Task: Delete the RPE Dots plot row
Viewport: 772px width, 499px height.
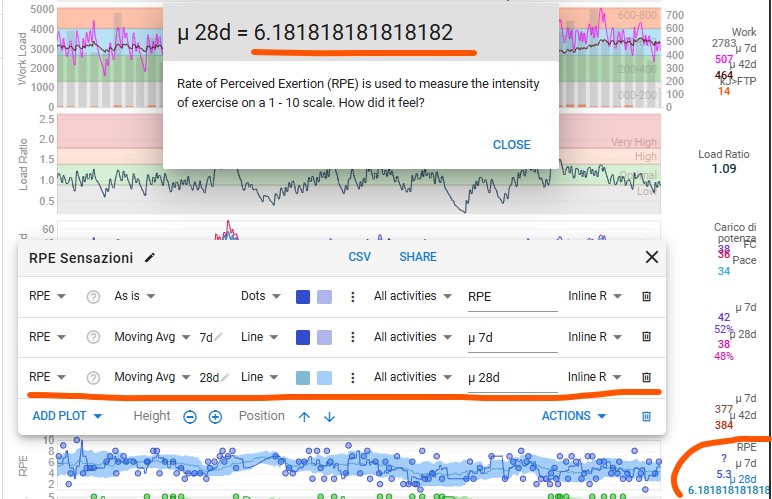Action: pyautogui.click(x=646, y=296)
